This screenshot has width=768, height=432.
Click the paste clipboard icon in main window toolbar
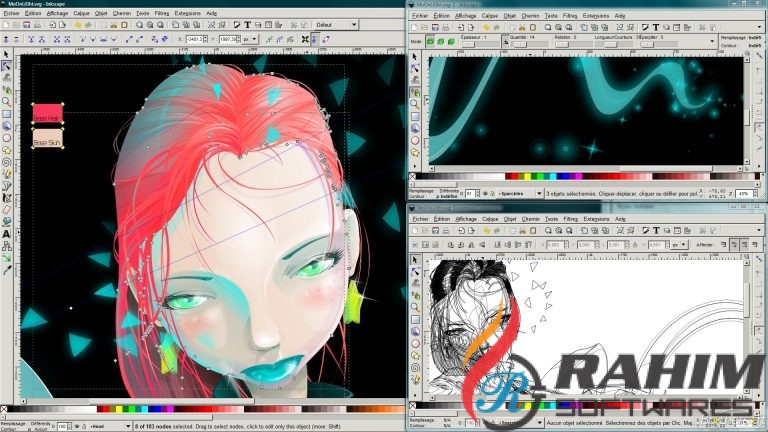[x=124, y=24]
